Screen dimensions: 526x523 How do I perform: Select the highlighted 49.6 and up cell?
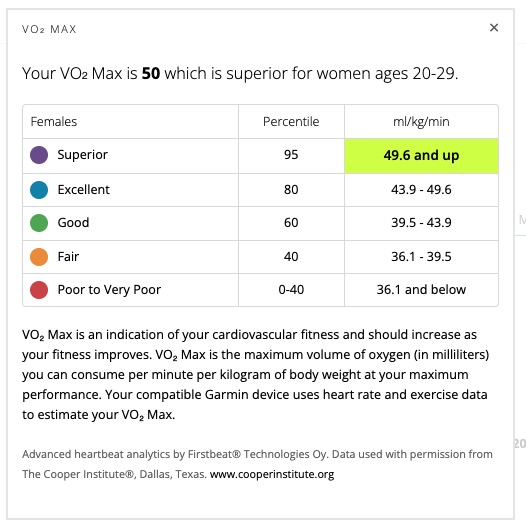421,156
